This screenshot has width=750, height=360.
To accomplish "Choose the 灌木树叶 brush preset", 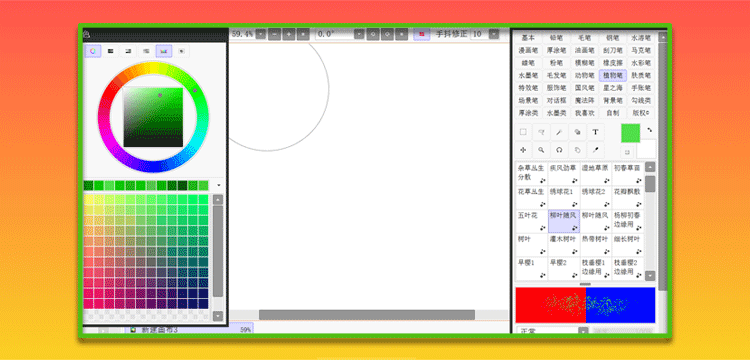I will coord(564,245).
